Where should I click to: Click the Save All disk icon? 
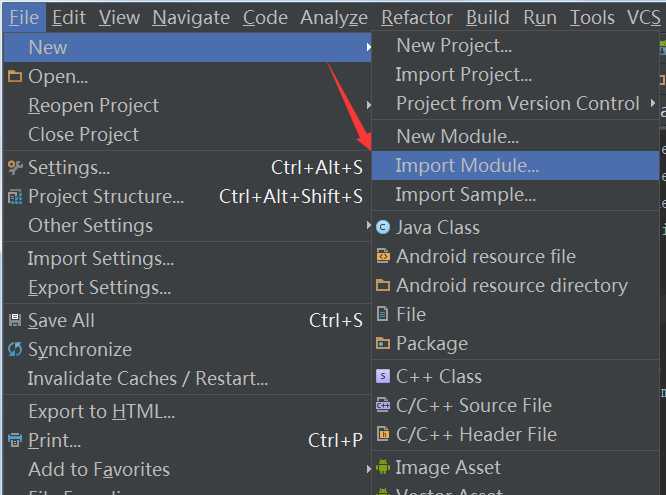[x=14, y=321]
